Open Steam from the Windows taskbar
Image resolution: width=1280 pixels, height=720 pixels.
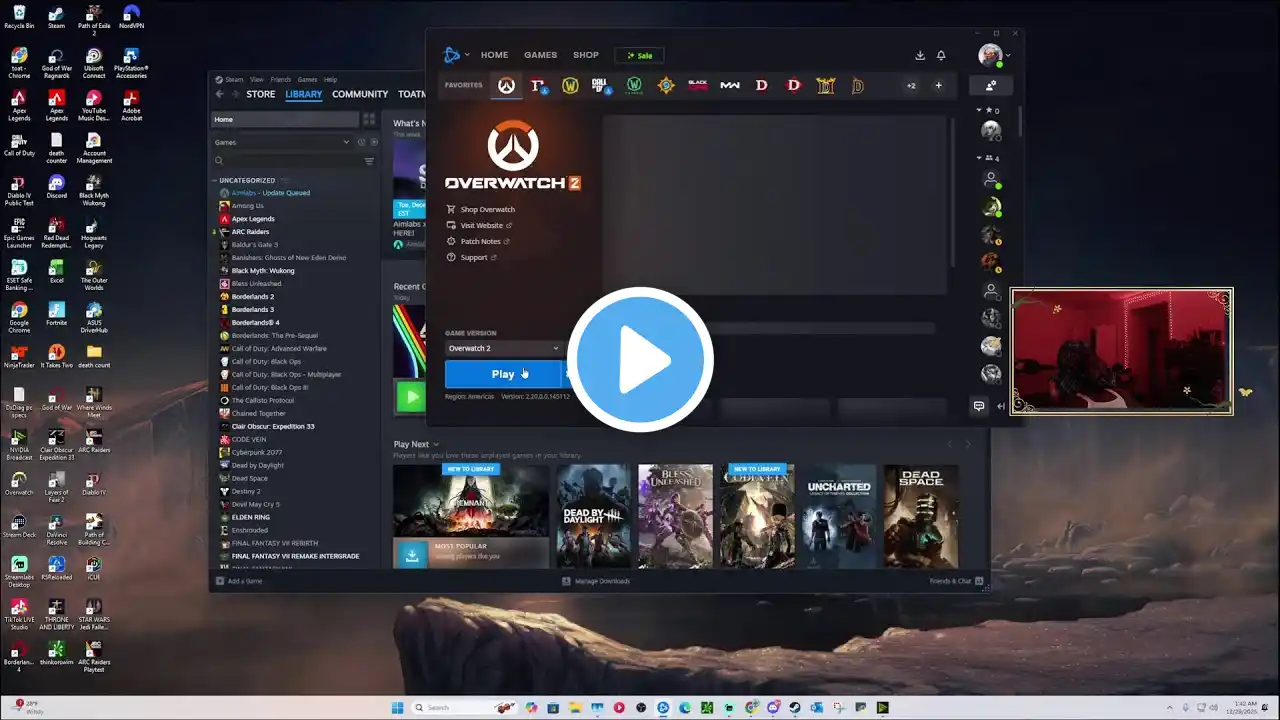click(795, 708)
